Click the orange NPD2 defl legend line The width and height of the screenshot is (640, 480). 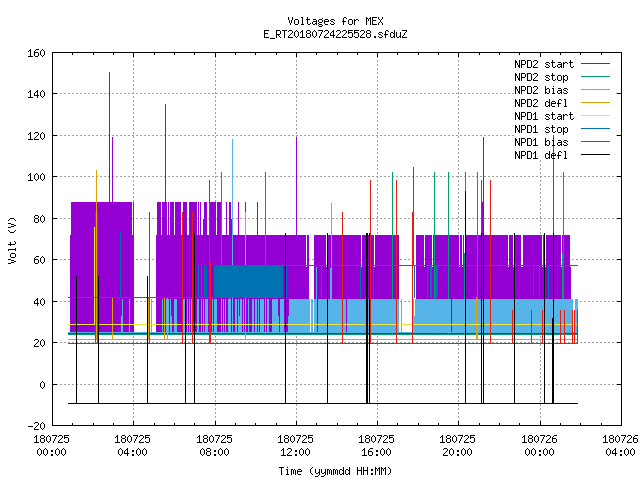[595, 103]
